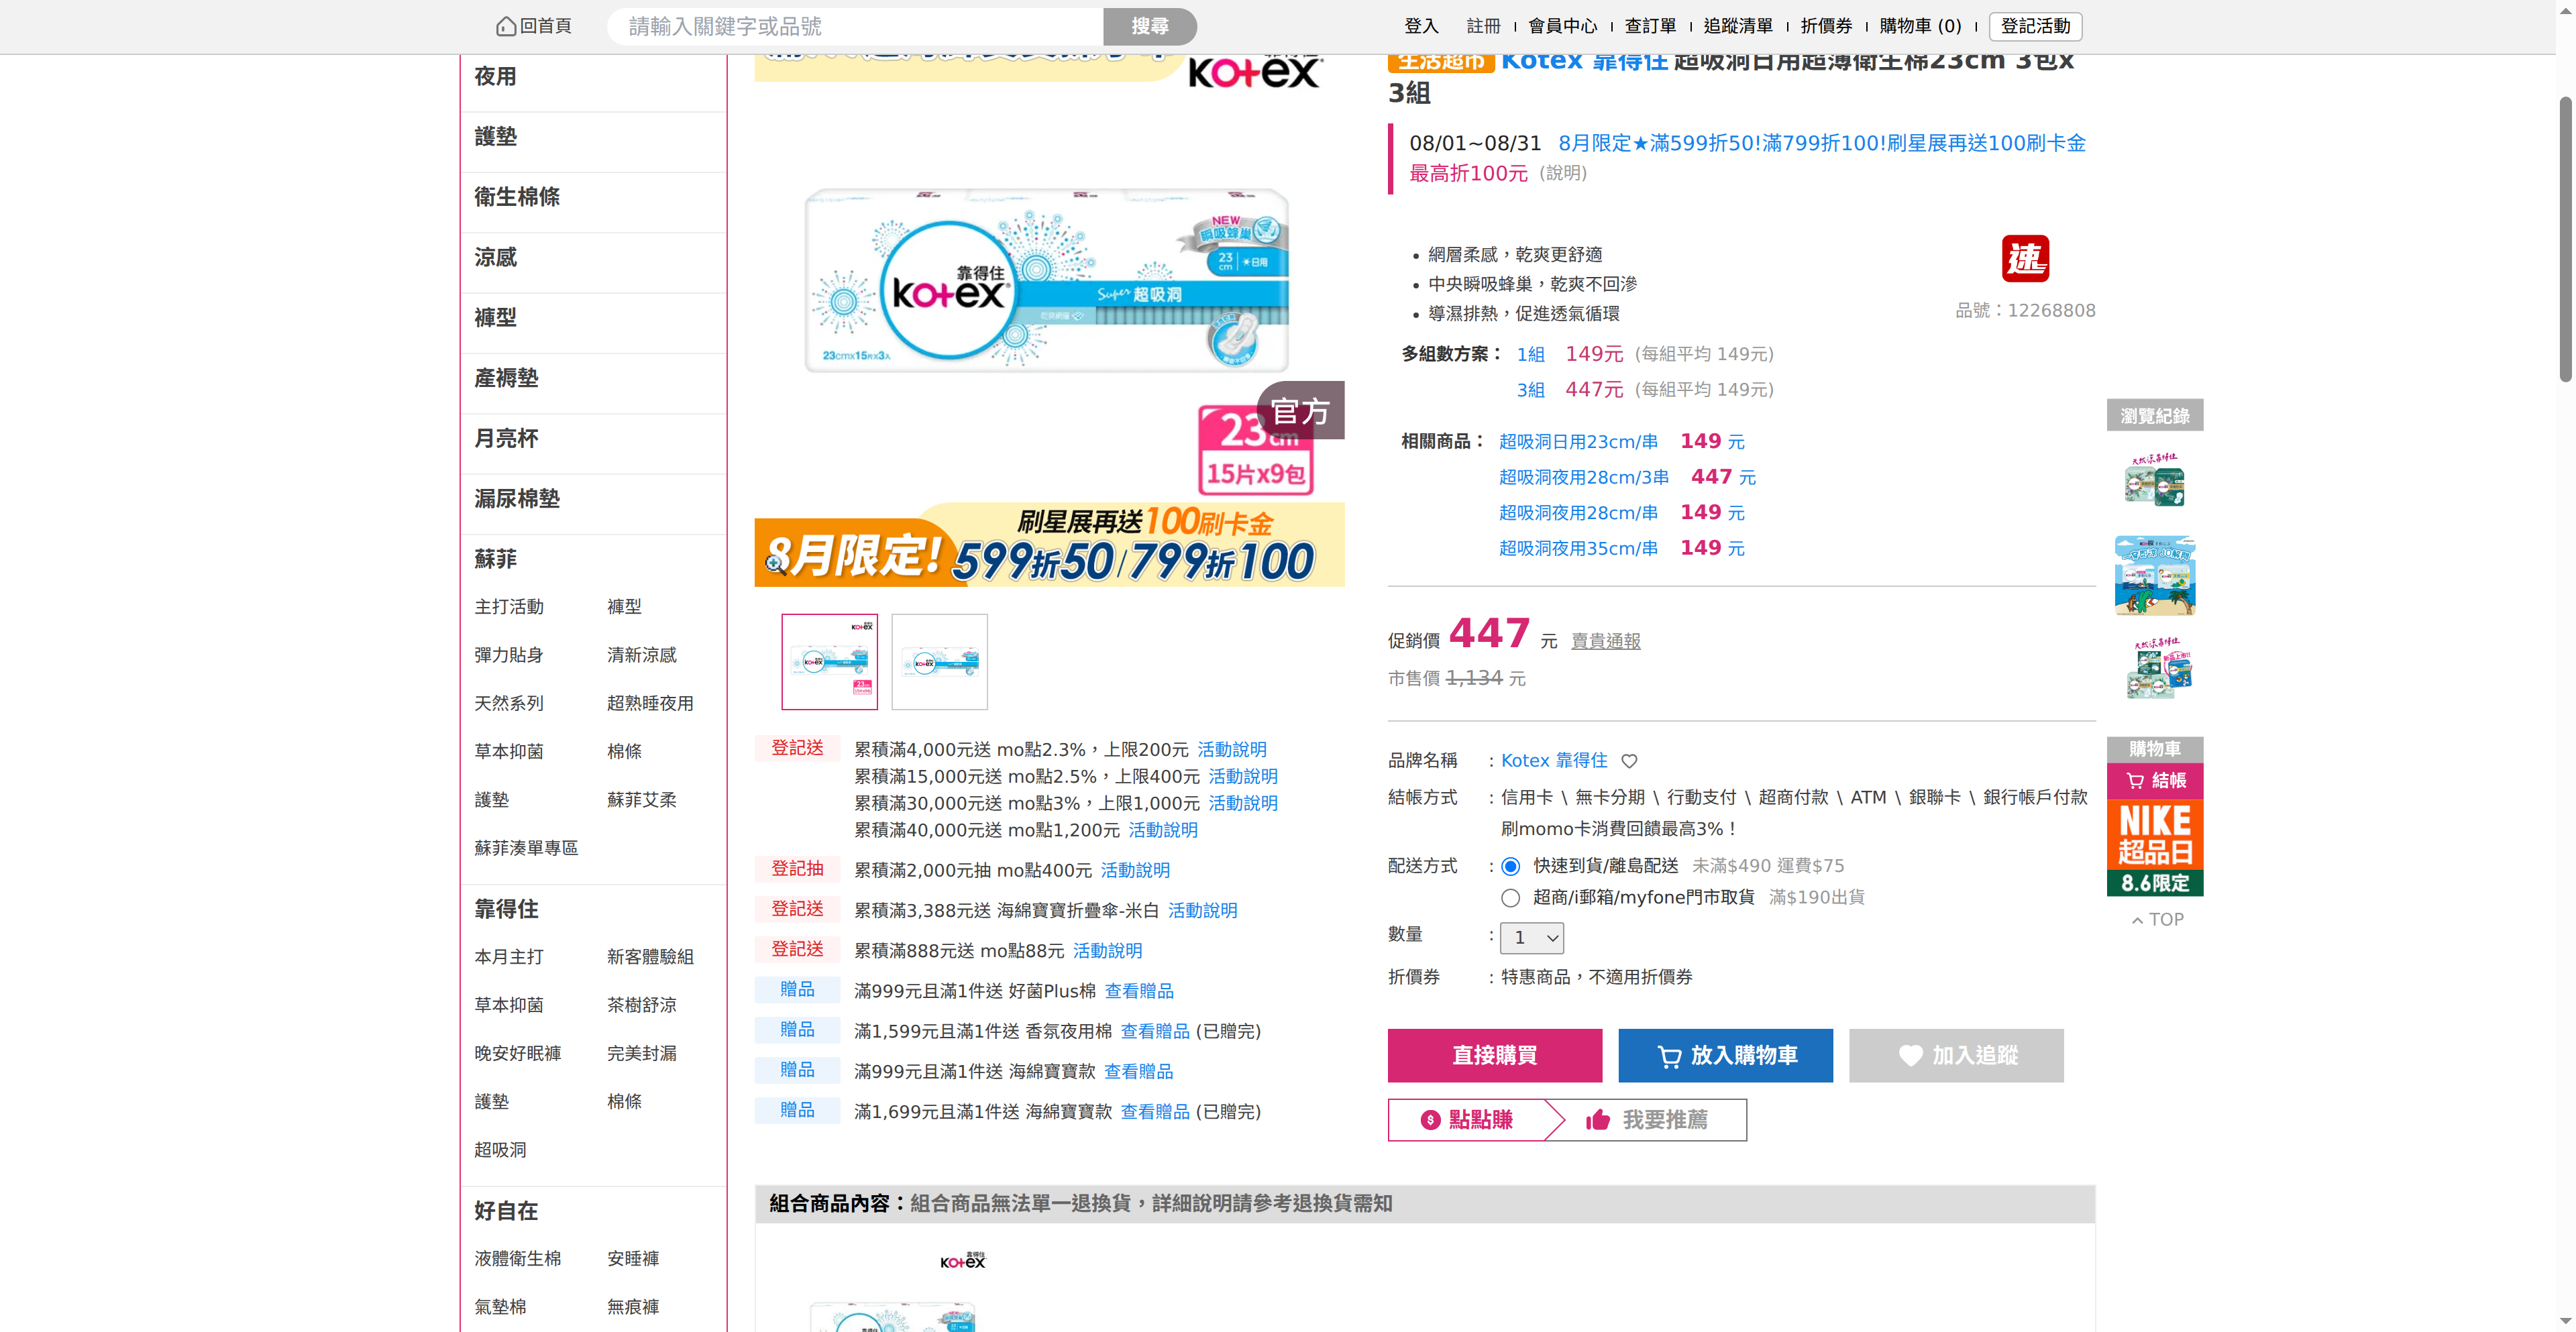Click the TOP up-arrow icon
Viewport: 2576px width, 1332px height.
tap(2137, 920)
